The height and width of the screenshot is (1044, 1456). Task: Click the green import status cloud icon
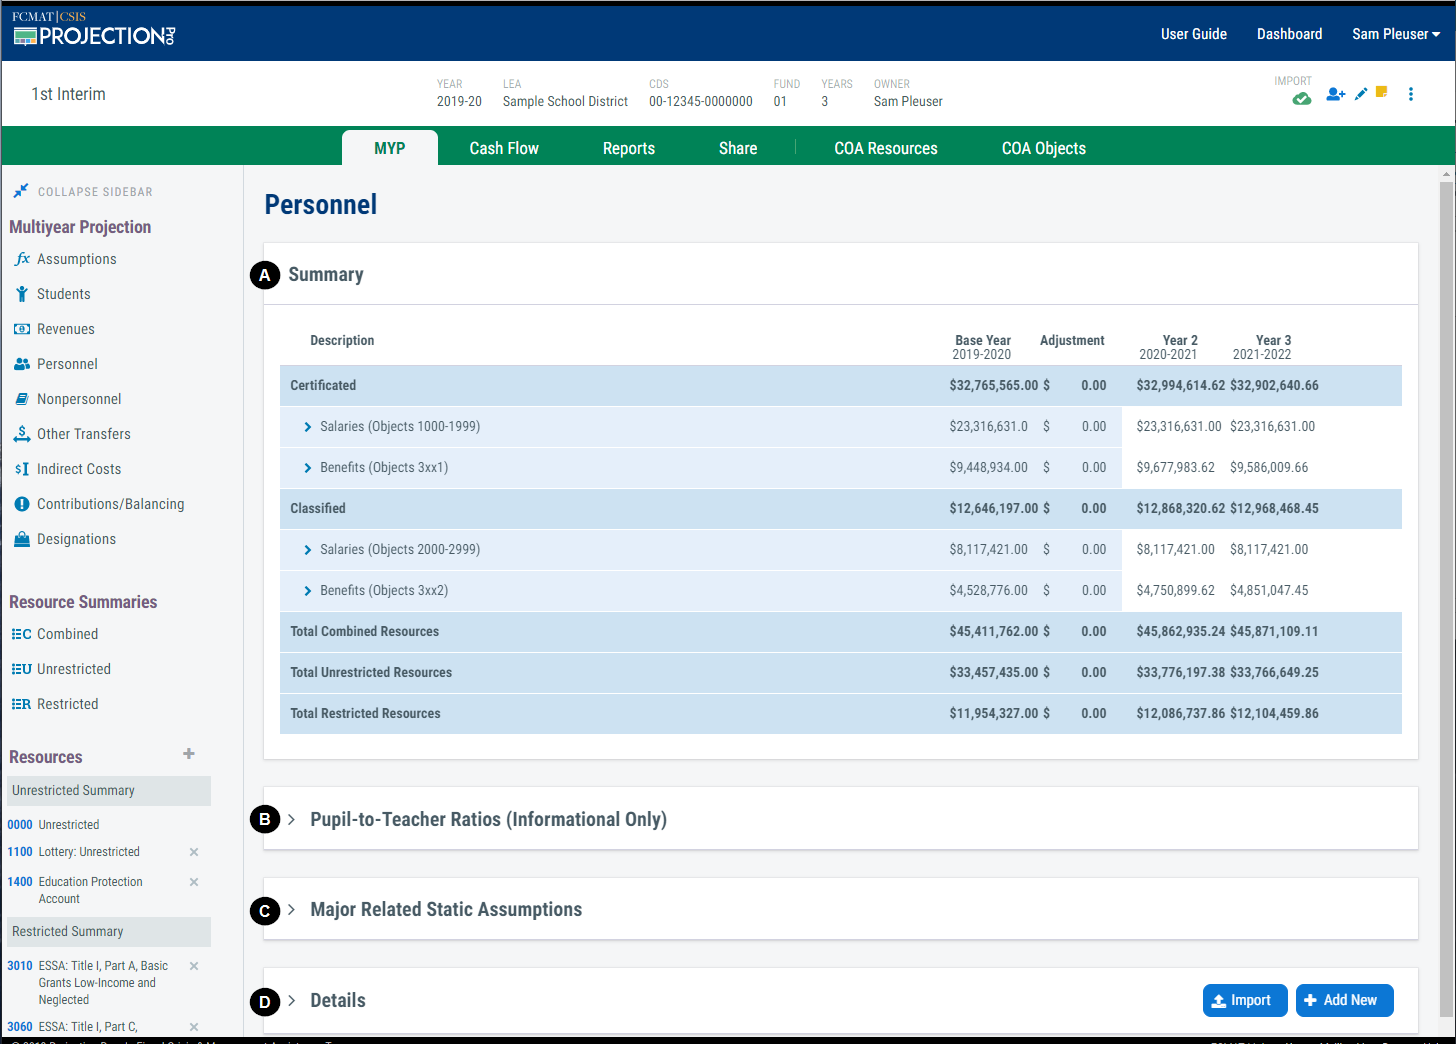pyautogui.click(x=1301, y=98)
